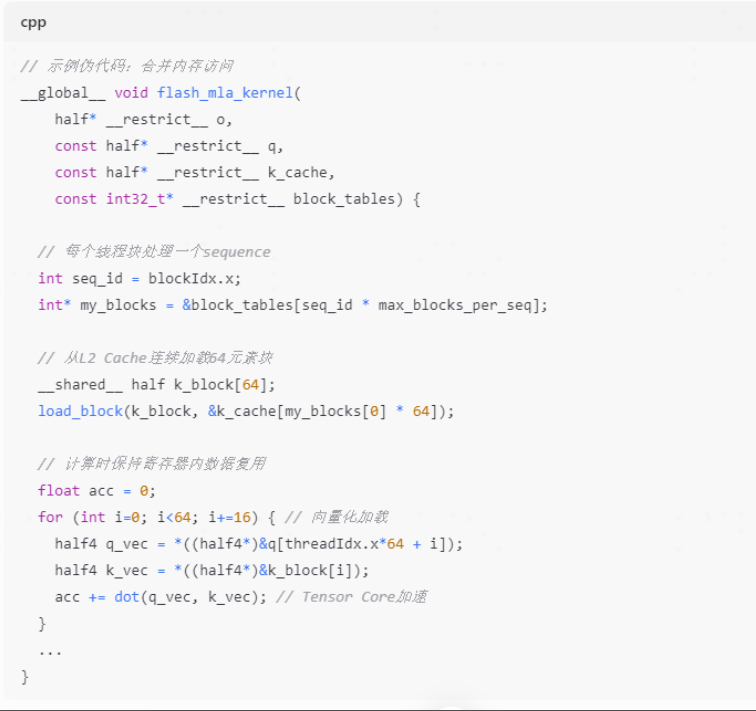The height and width of the screenshot is (711, 756).
Task: Click the Tensor Core加速 comment
Action: tap(351, 597)
